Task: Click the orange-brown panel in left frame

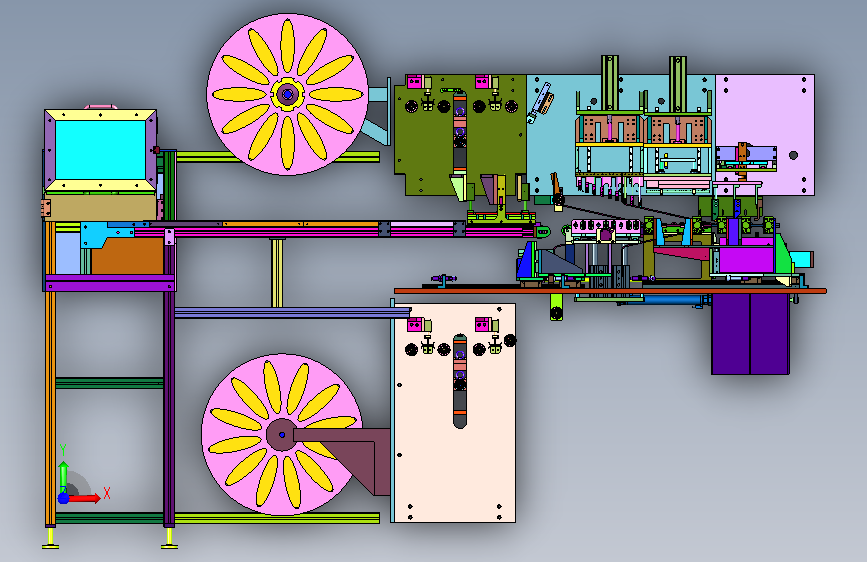Action: pyautogui.click(x=128, y=258)
